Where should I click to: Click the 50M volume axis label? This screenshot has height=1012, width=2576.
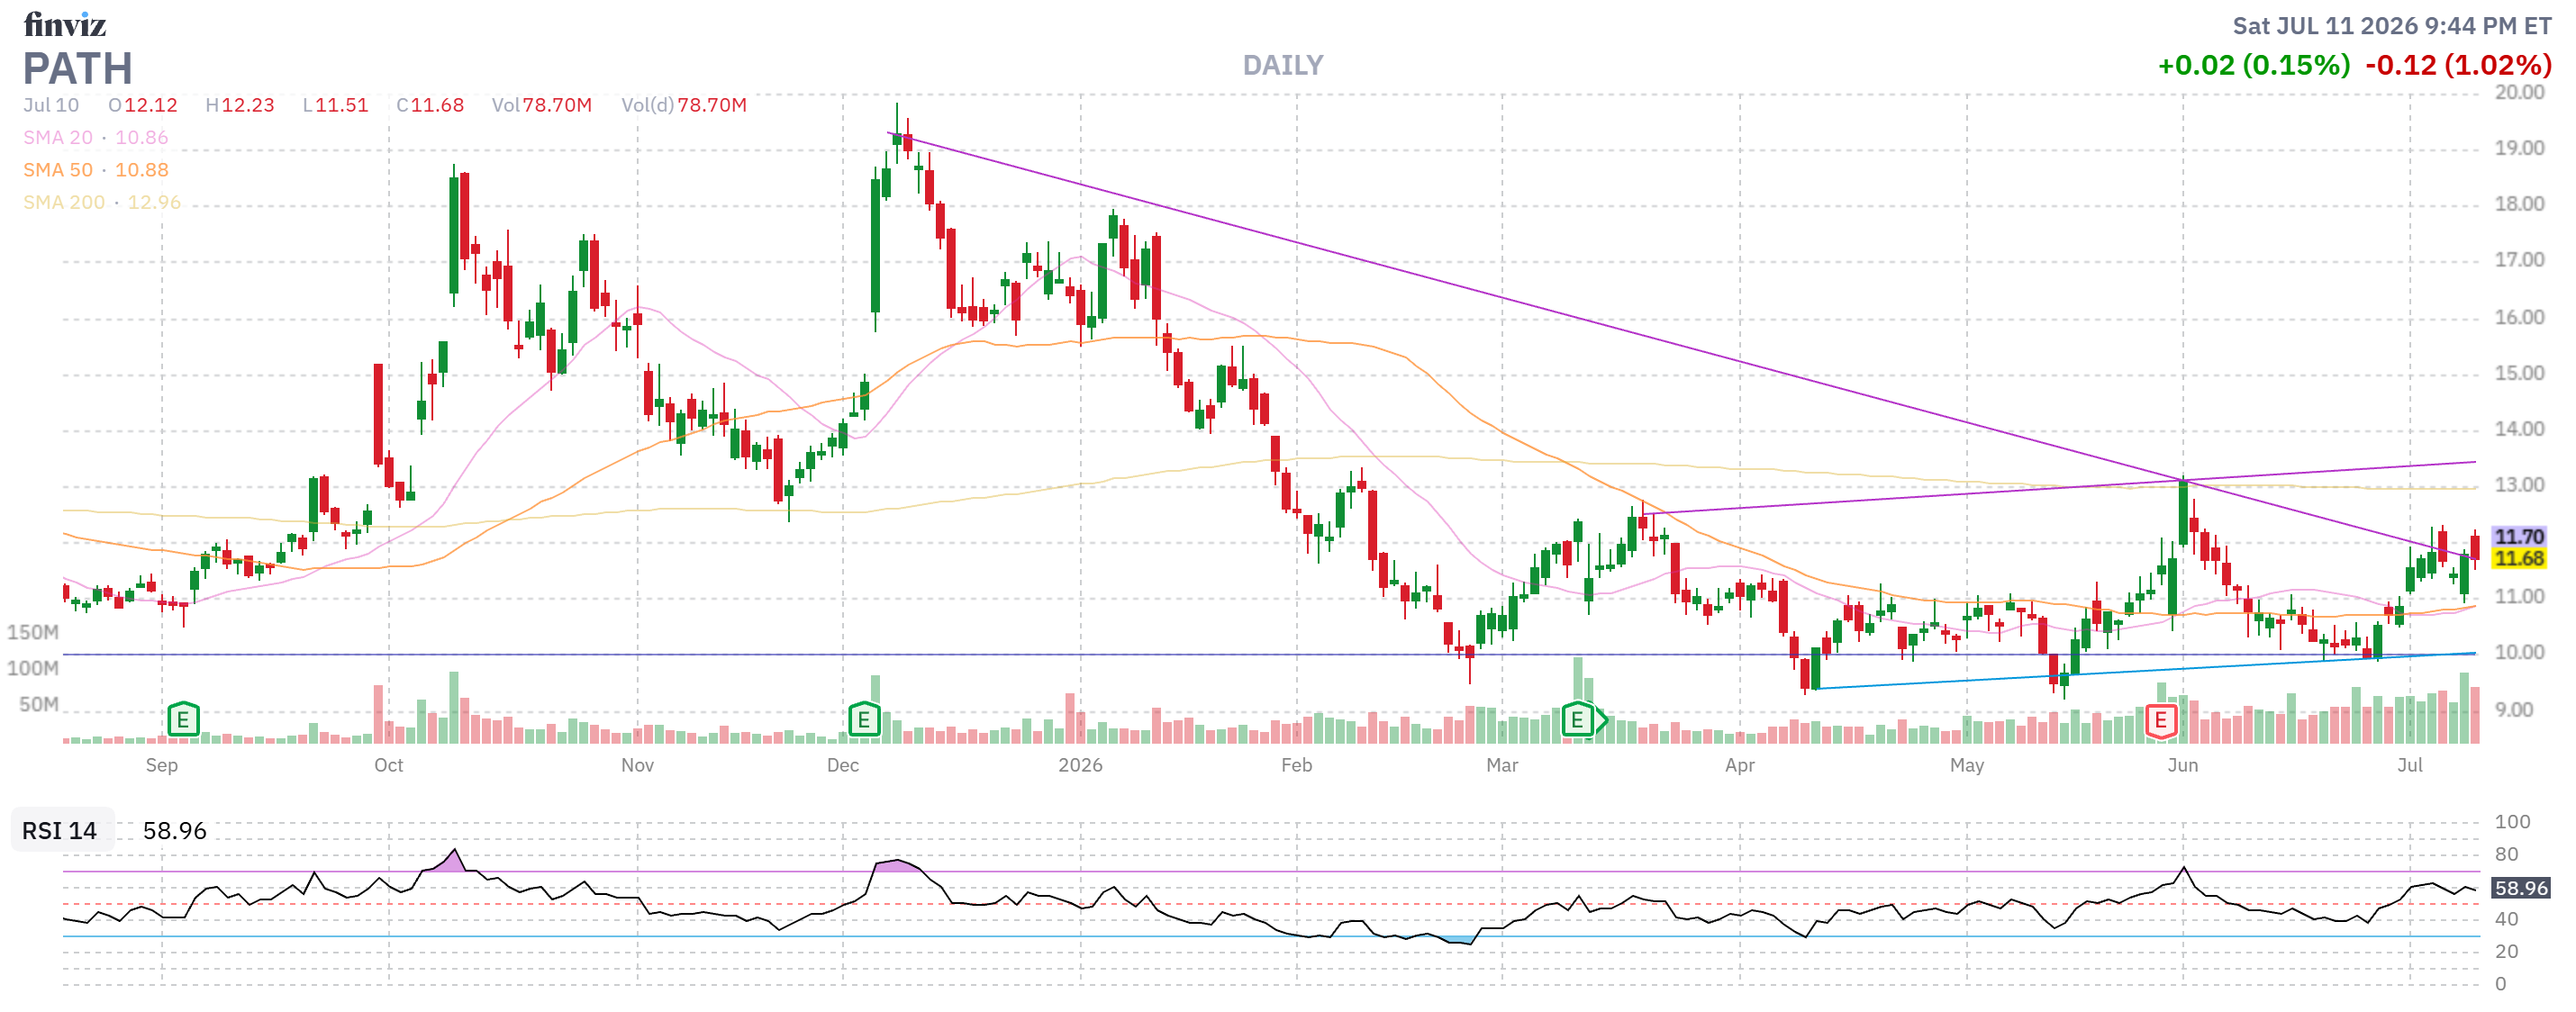[39, 704]
